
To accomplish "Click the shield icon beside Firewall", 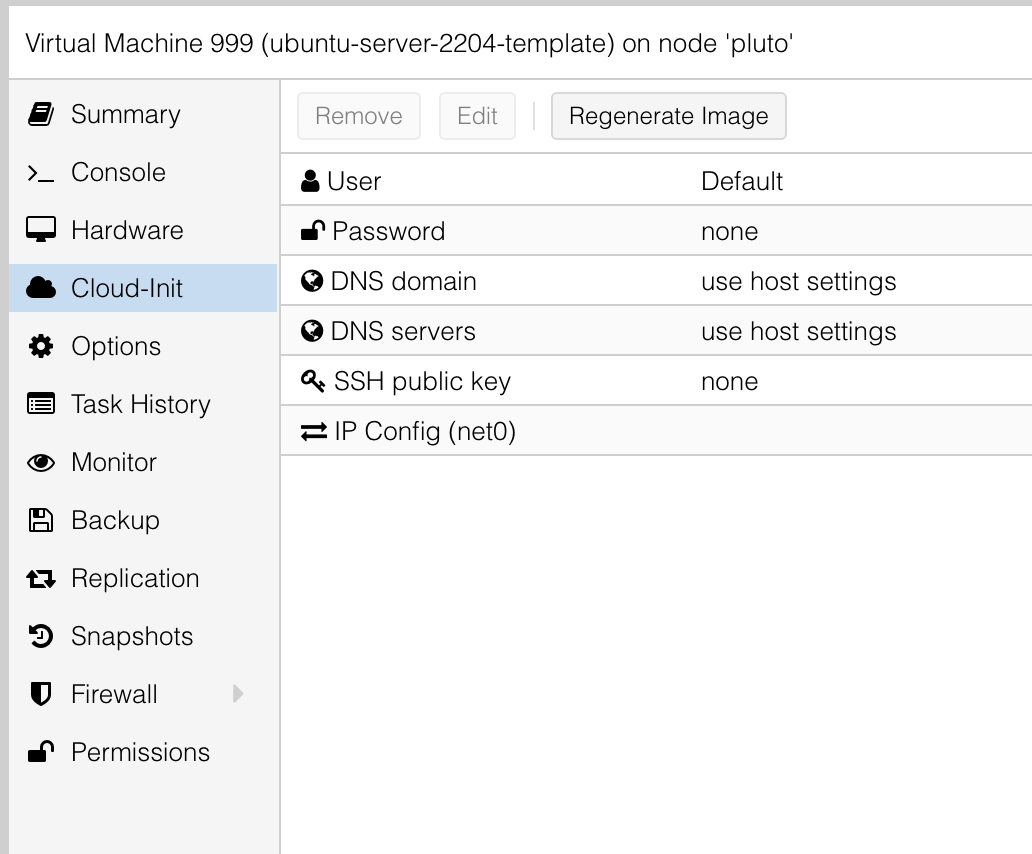I will pos(41,694).
